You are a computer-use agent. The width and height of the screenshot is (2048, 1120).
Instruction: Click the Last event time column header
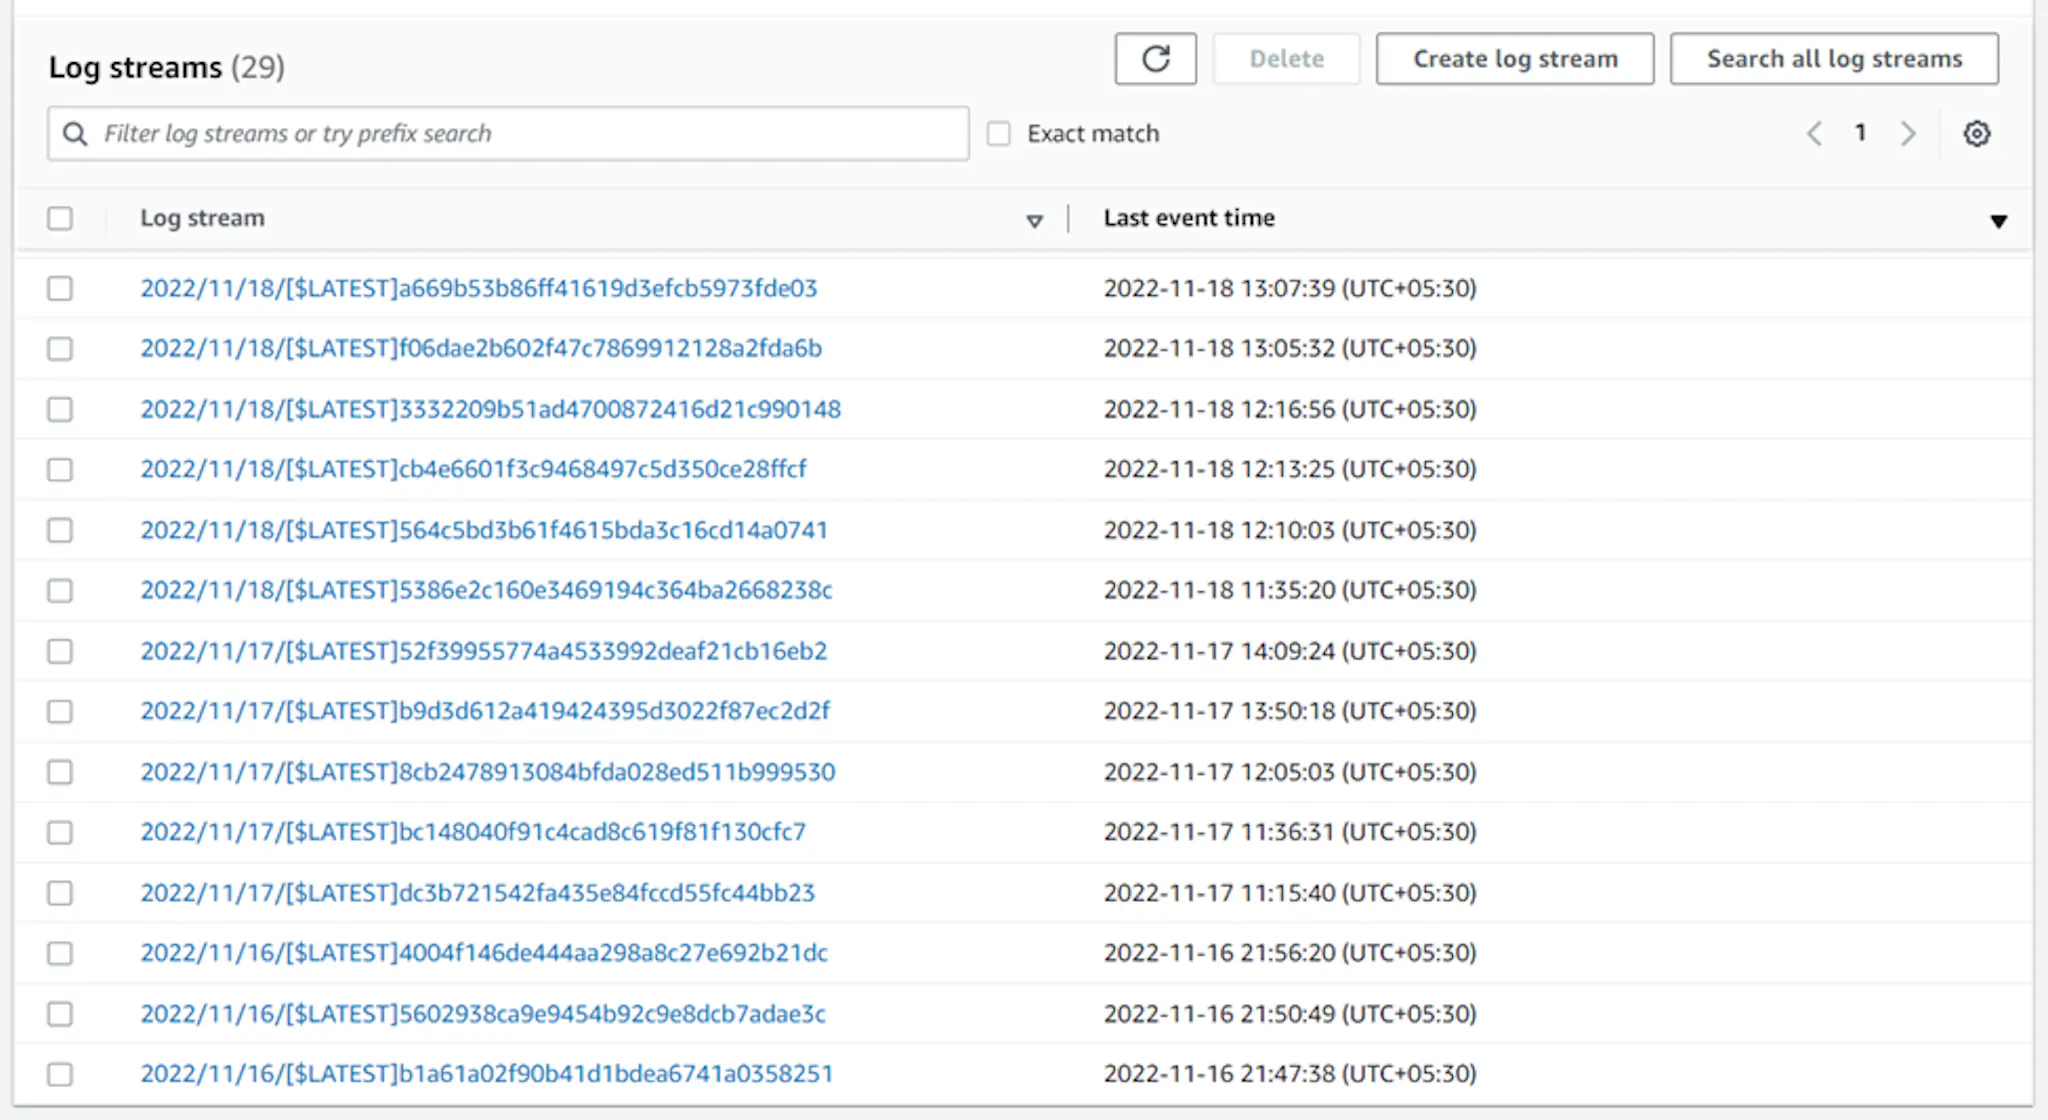1189,218
